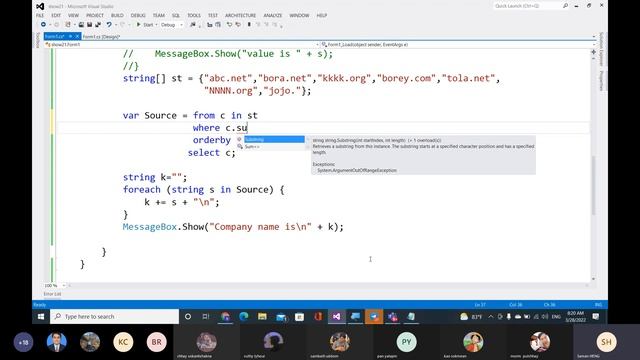Open the Office app from the taskbar
The width and height of the screenshot is (640, 360).
point(318,317)
